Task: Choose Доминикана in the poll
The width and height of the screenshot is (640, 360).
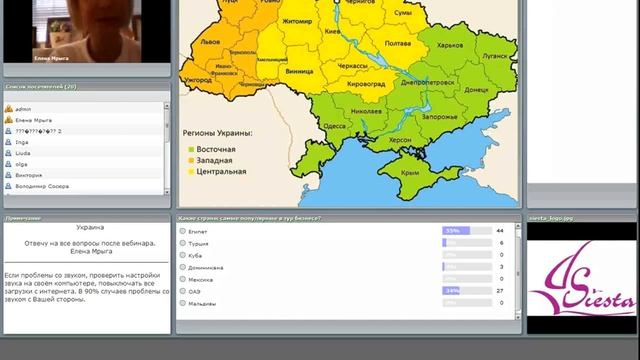Action: [182, 267]
